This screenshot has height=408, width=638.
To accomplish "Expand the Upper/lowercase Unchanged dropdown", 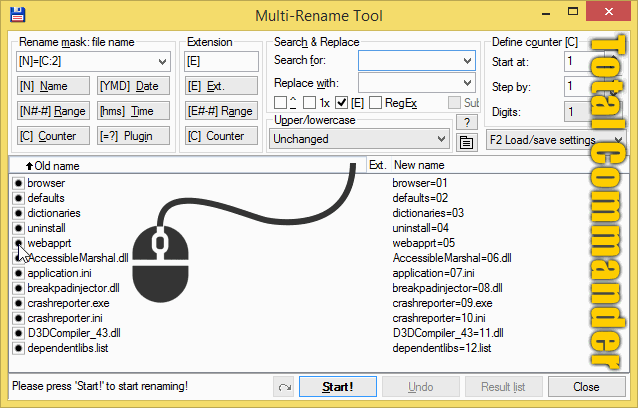I will (359, 139).
